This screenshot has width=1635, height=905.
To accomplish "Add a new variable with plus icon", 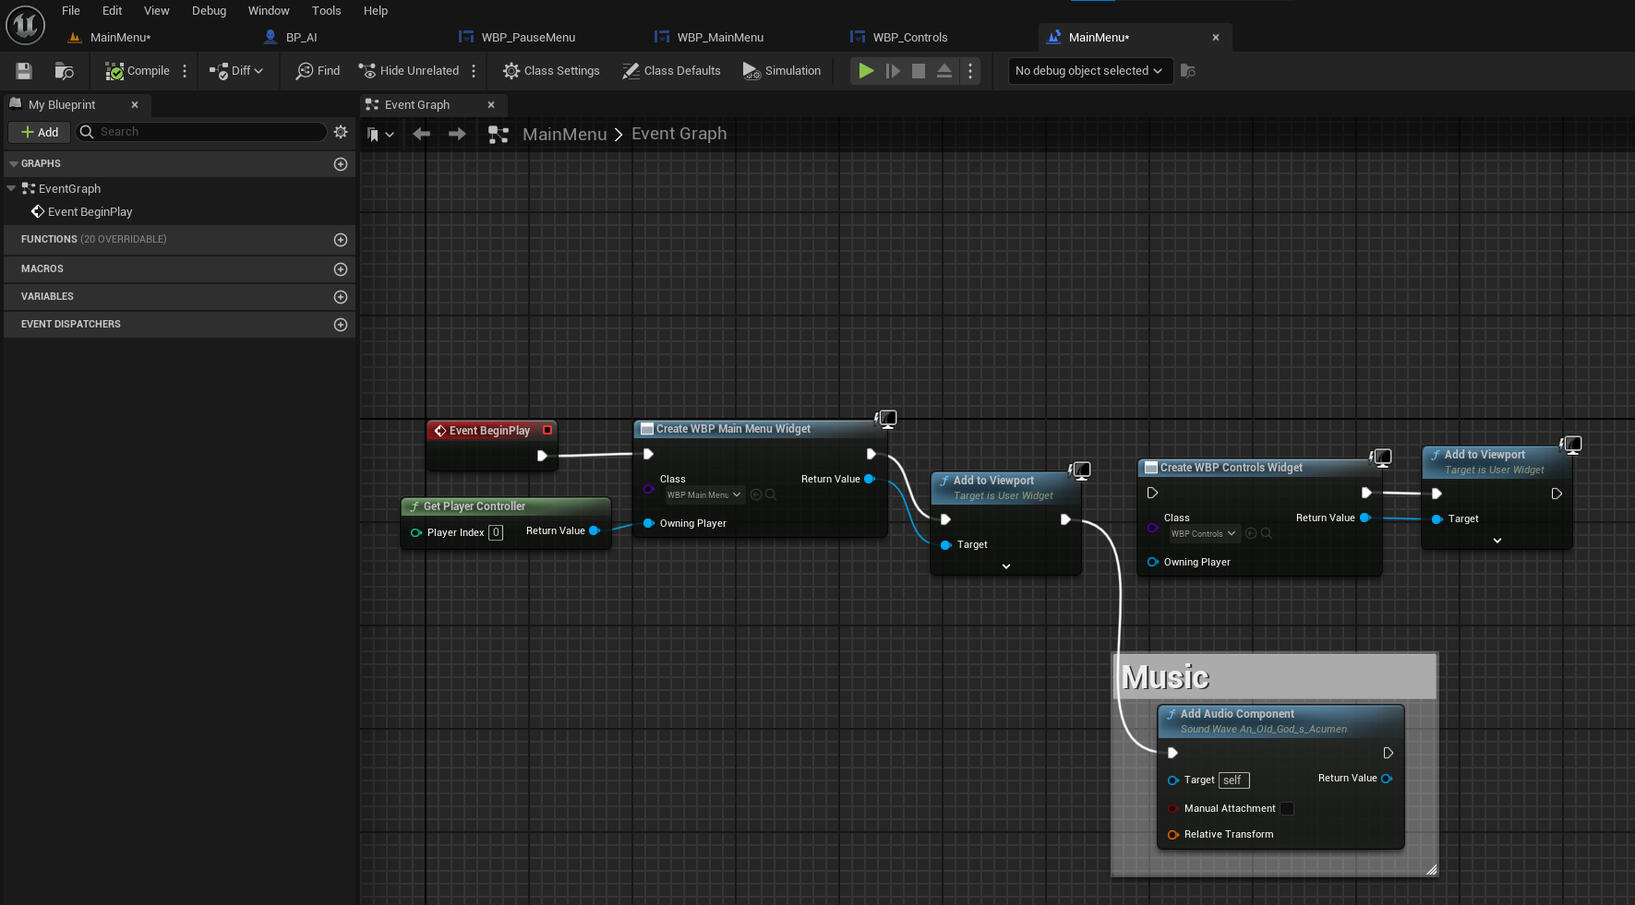I will point(340,297).
